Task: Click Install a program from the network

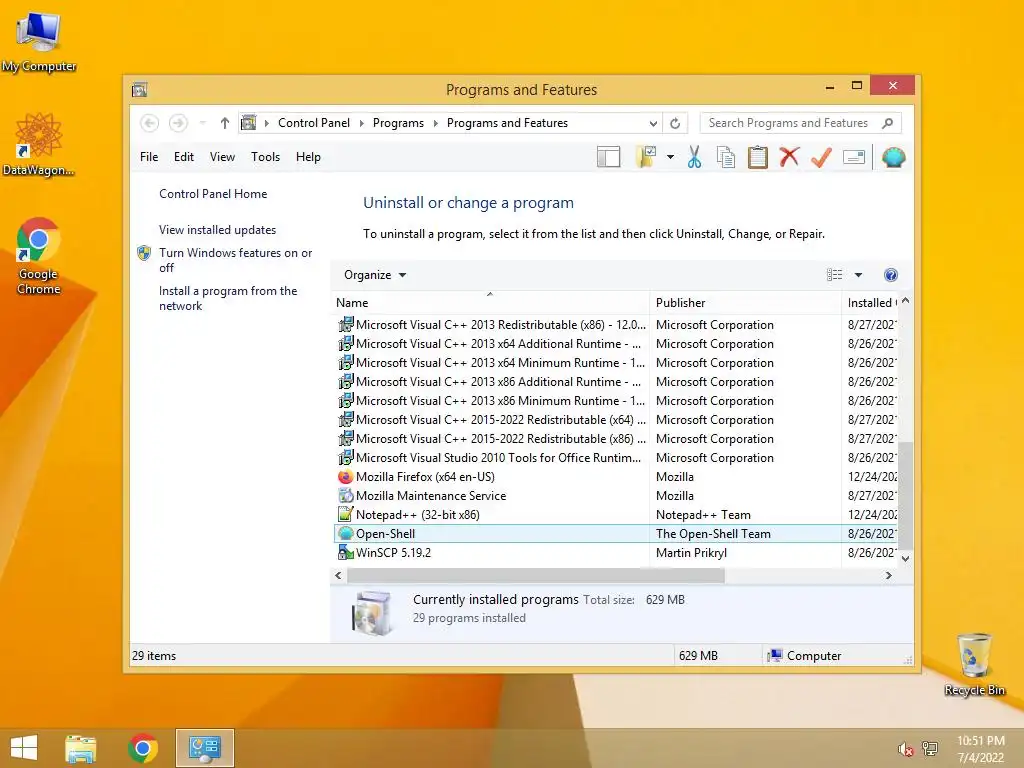Action: (x=227, y=298)
